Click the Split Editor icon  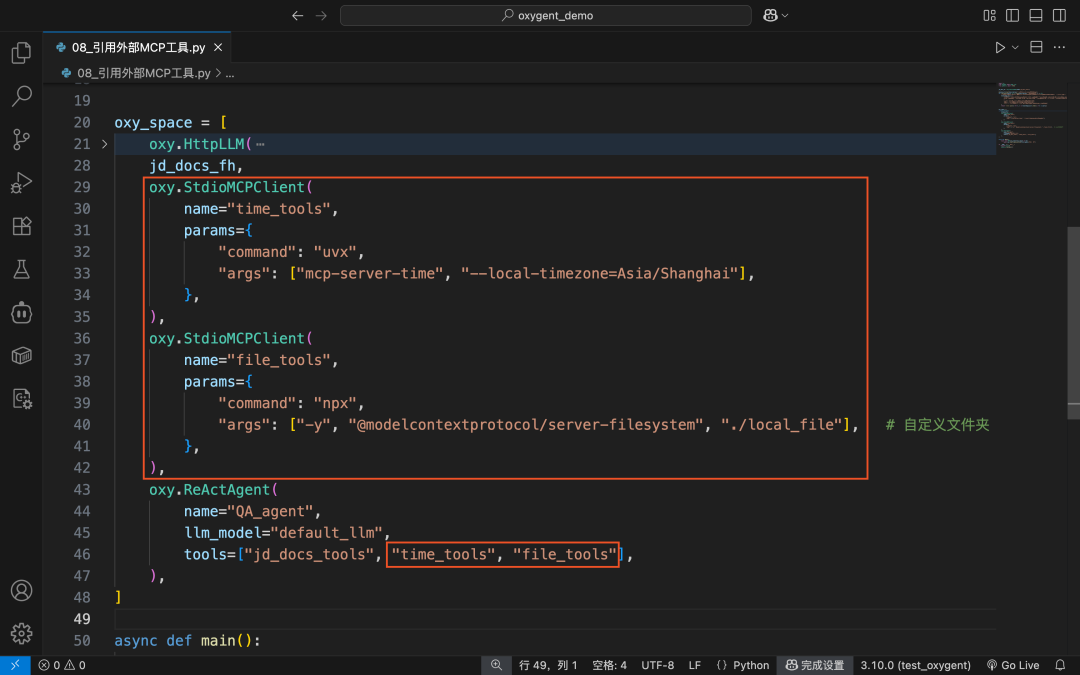tap(1036, 47)
